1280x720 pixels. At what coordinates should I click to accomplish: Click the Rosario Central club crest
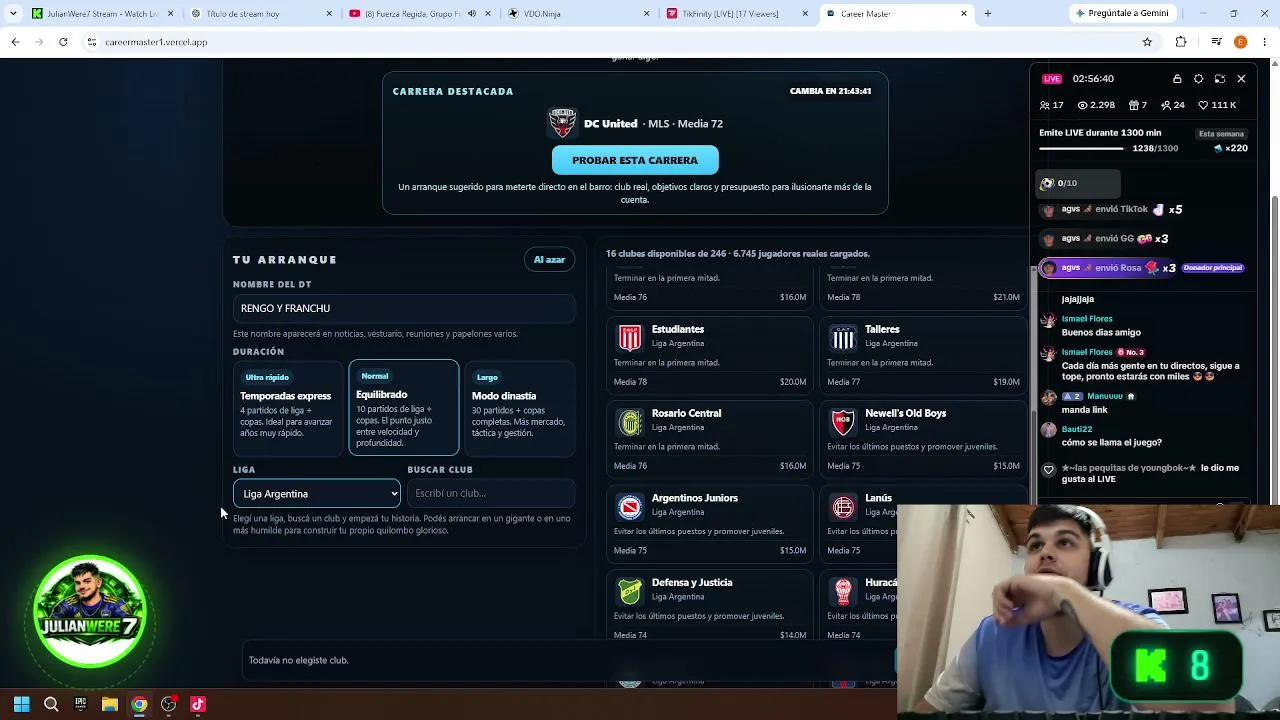coord(630,422)
